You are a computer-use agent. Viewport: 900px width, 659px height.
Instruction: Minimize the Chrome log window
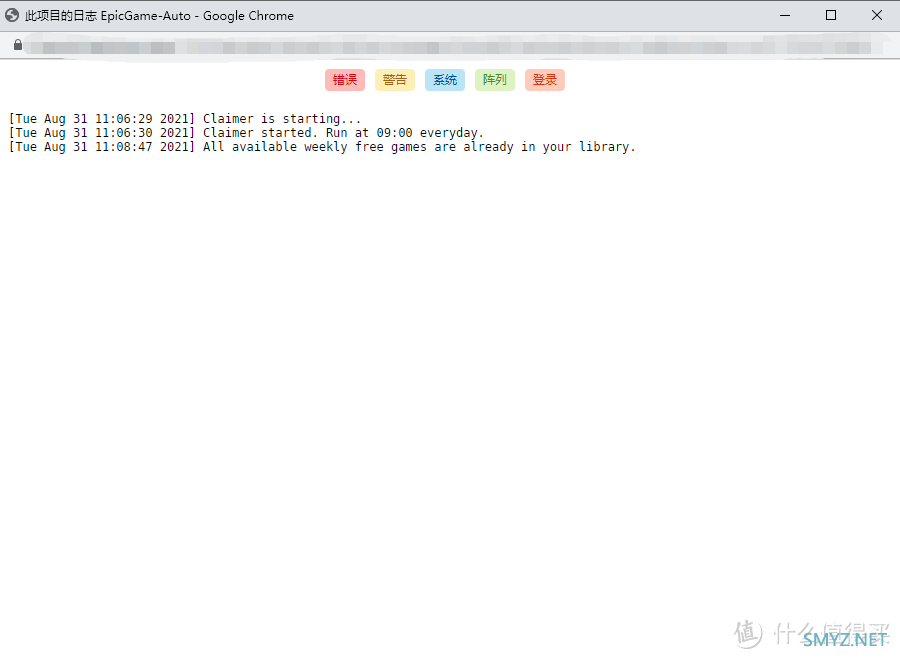[x=785, y=15]
